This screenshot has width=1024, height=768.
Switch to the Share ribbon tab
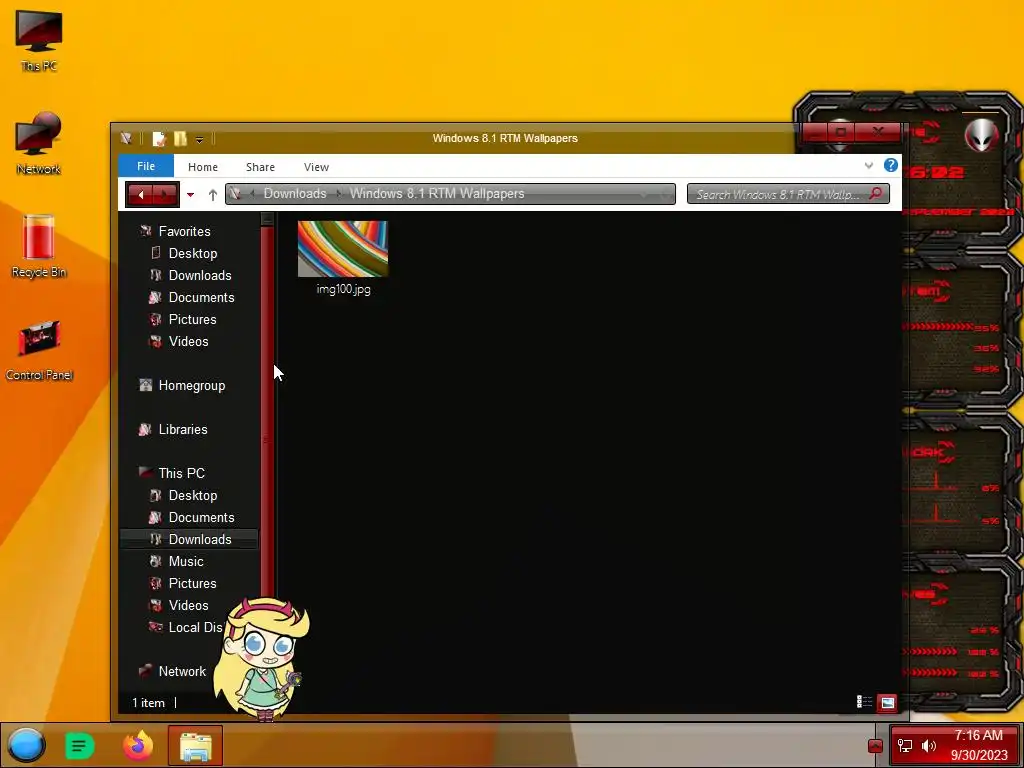[x=260, y=167]
